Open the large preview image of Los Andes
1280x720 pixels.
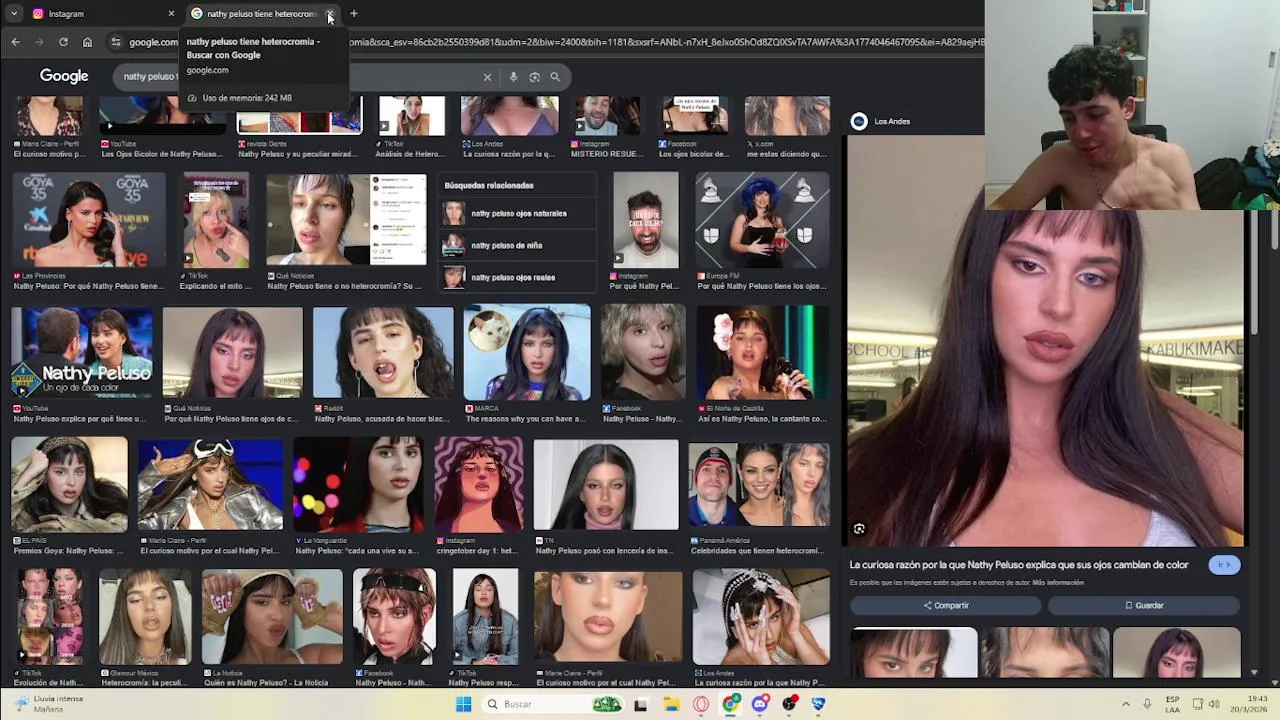click(1046, 342)
